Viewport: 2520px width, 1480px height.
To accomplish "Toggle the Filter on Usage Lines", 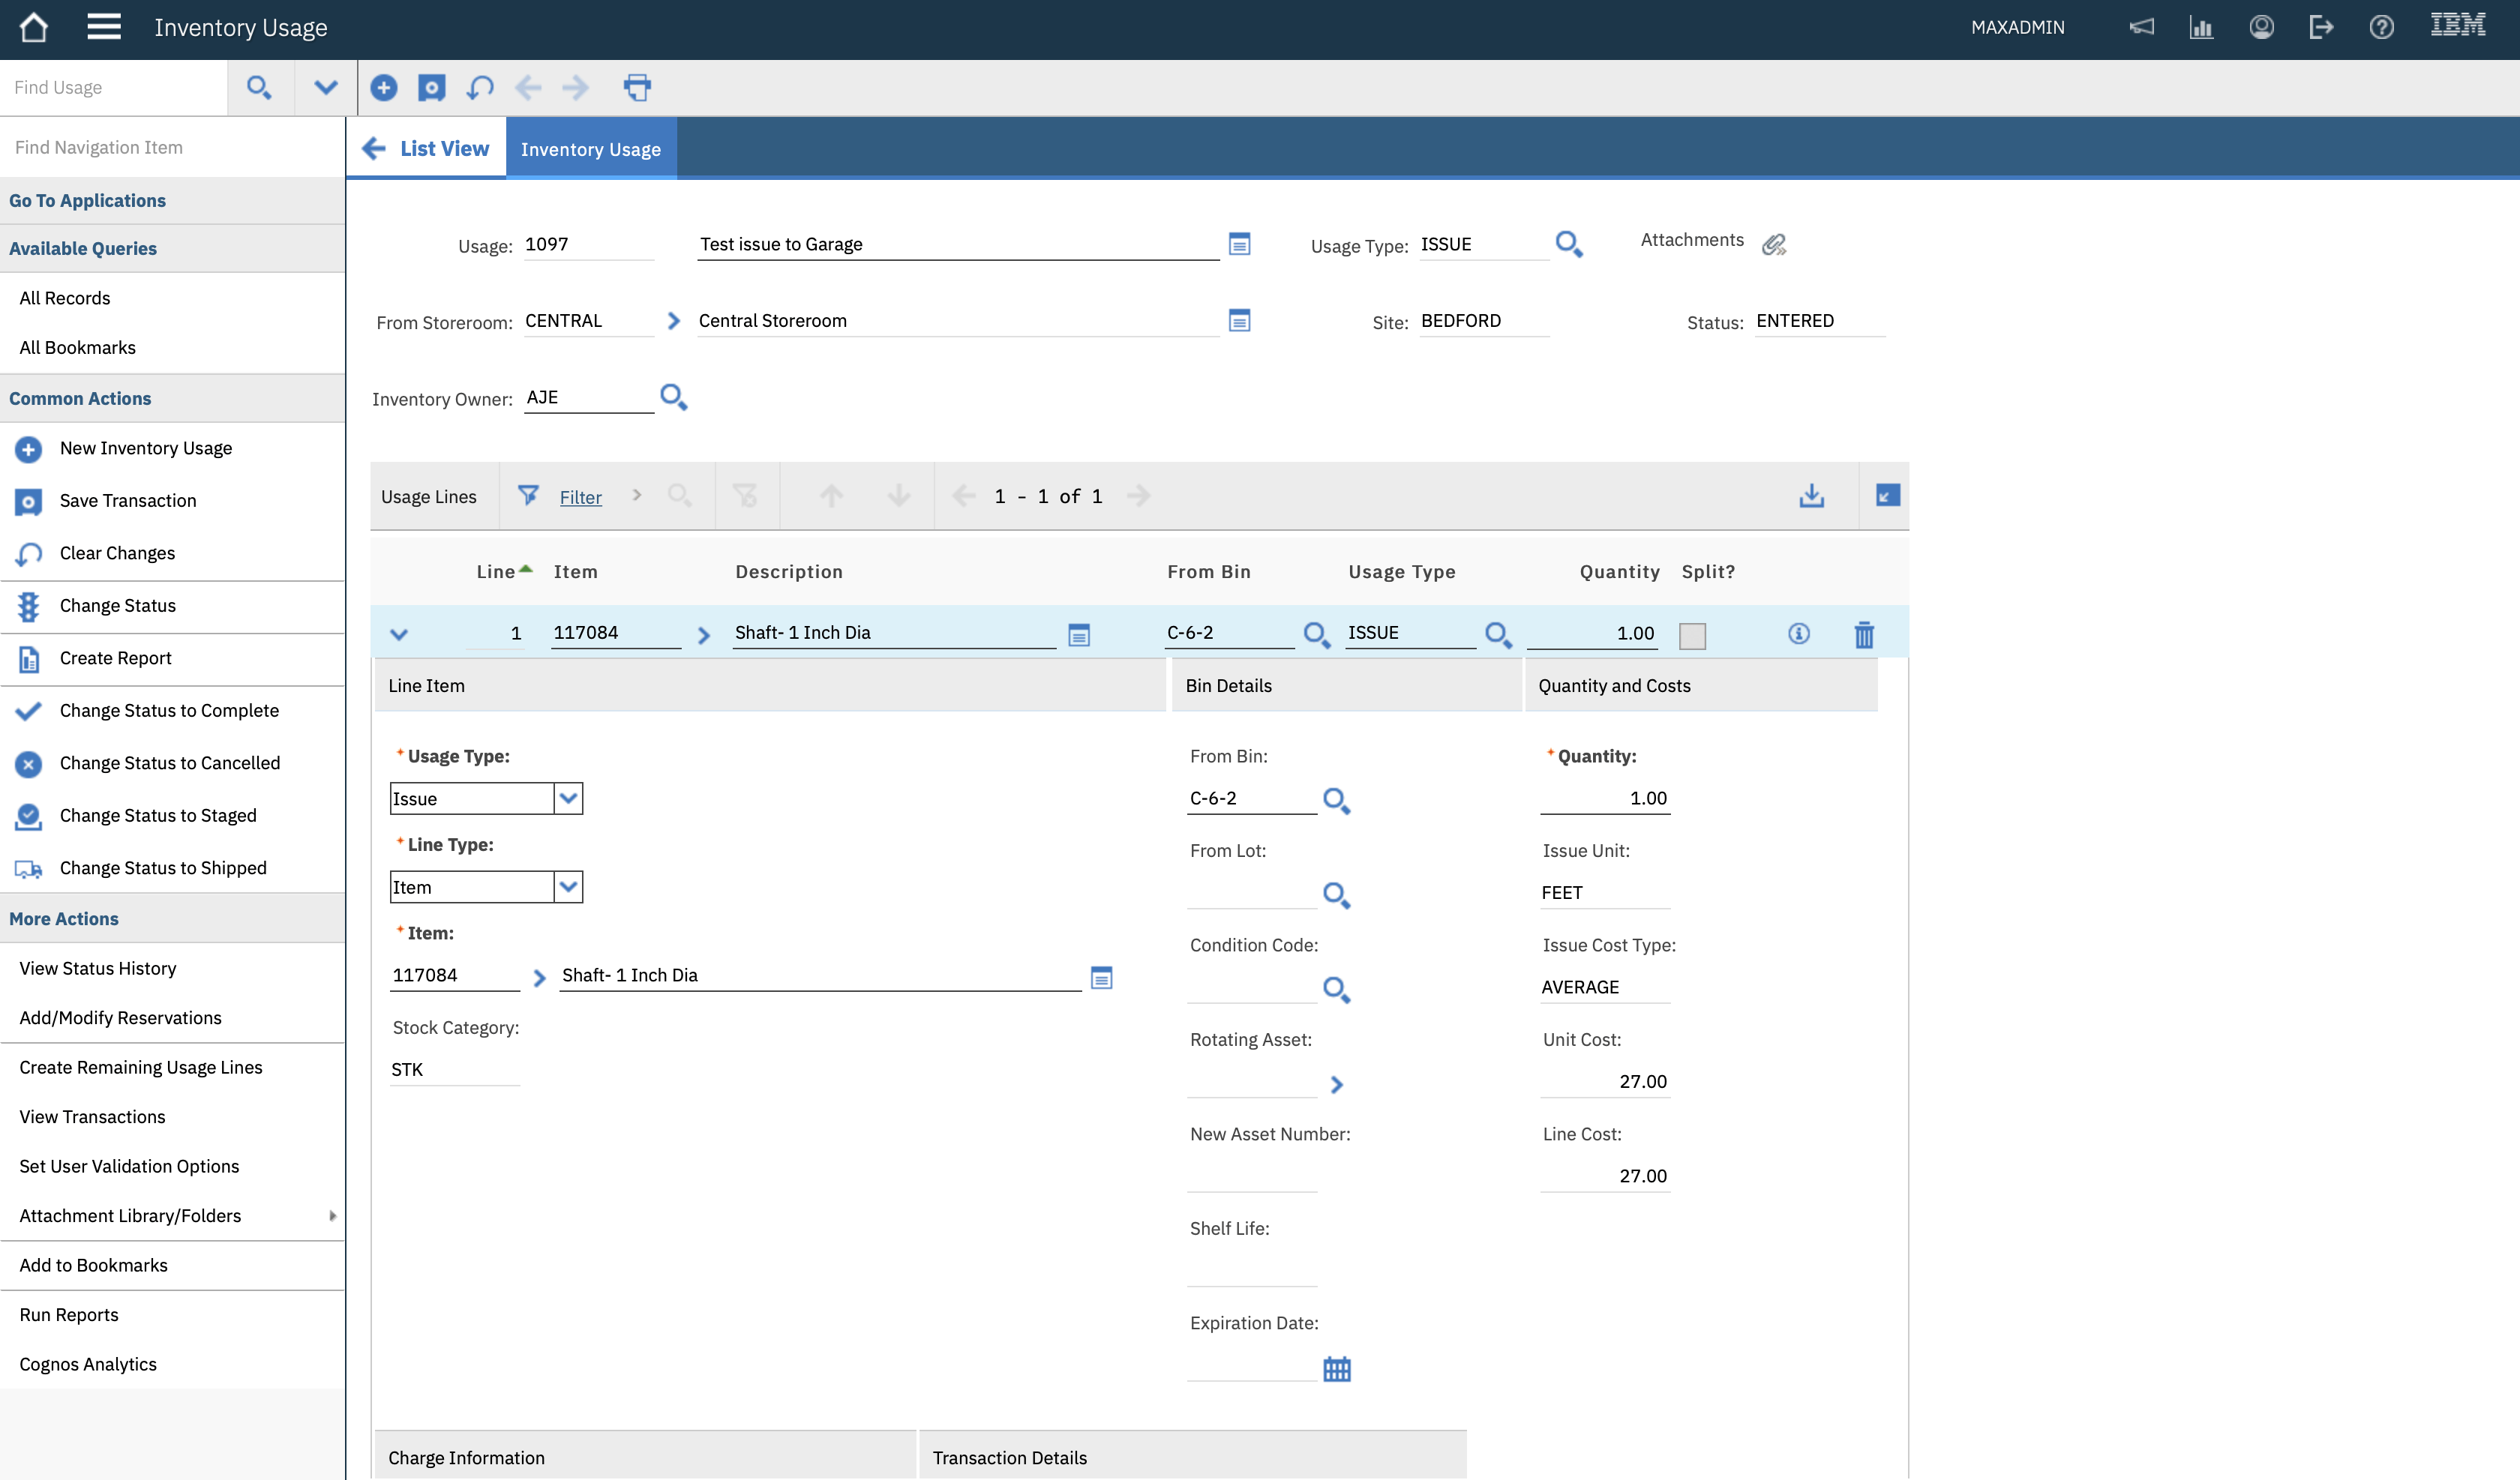I will (529, 495).
